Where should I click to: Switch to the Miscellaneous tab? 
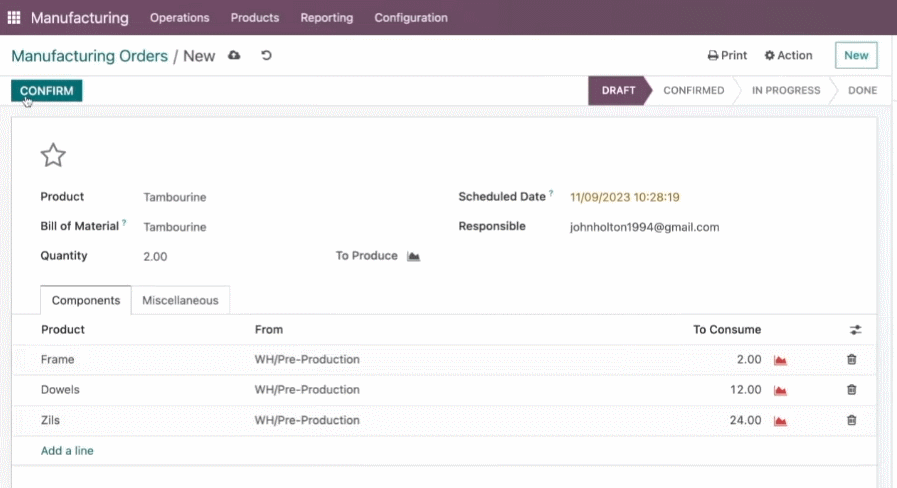tap(180, 300)
